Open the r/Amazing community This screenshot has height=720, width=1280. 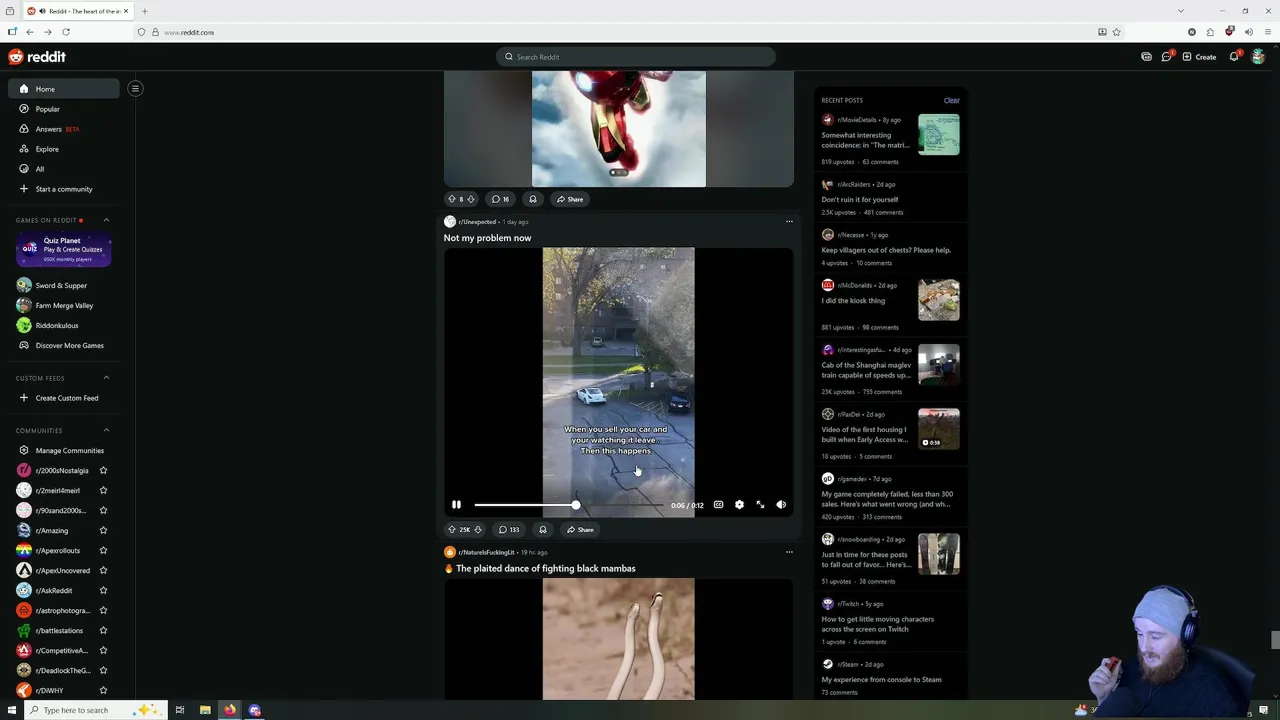[52, 530]
